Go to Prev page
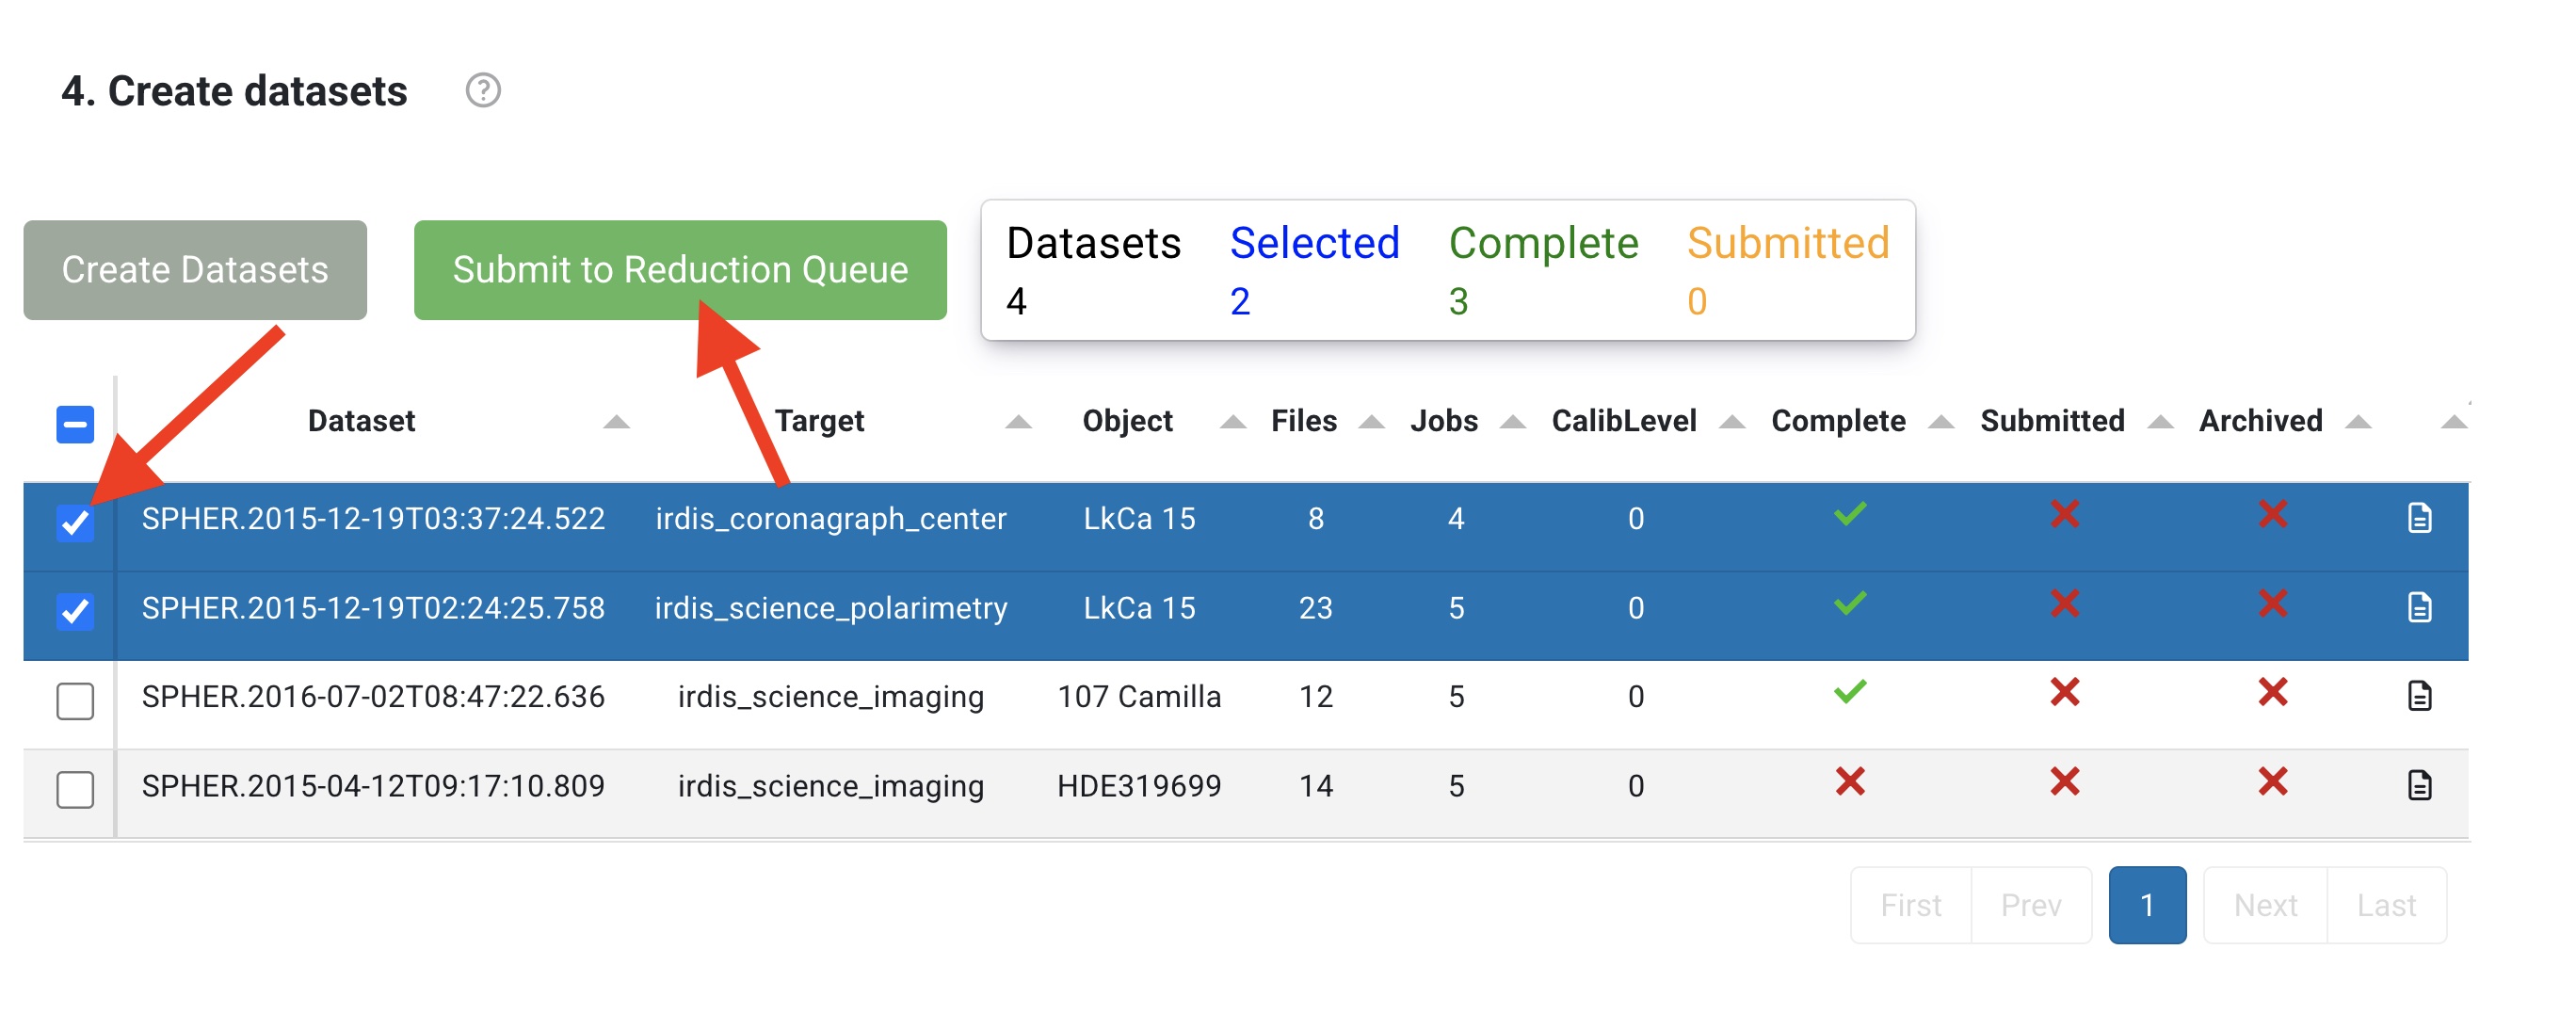This screenshot has width=2576, height=1030. click(x=2031, y=904)
